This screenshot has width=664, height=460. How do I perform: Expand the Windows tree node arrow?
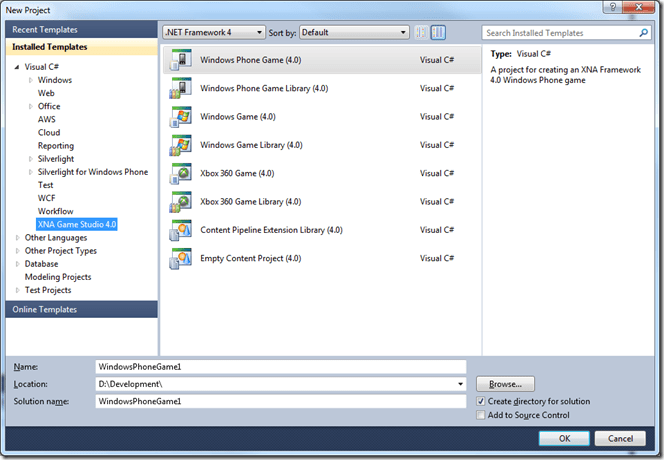30,80
